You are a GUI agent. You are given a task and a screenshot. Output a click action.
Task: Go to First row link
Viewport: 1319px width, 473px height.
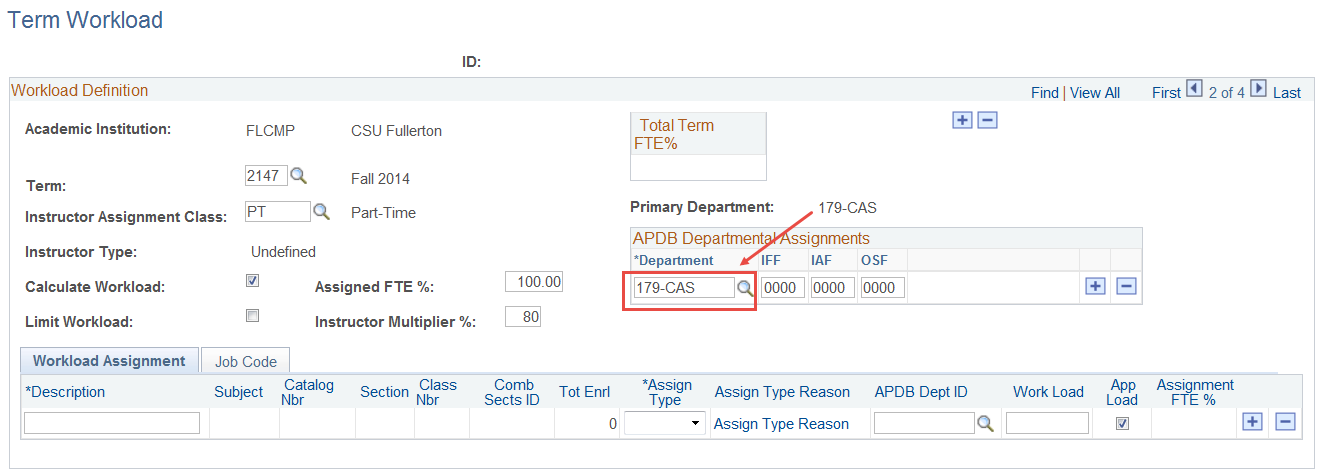coord(1166,92)
